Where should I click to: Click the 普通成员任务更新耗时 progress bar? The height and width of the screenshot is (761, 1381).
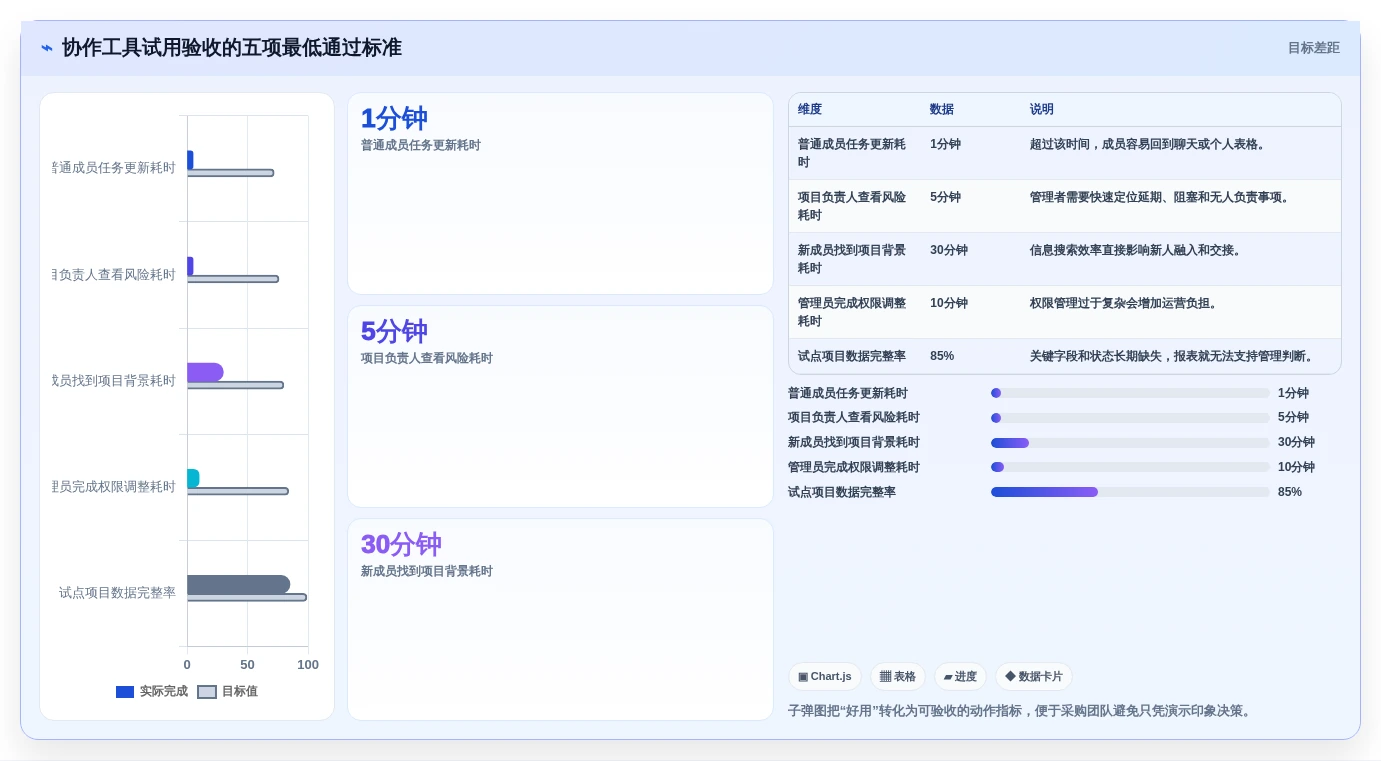tap(1130, 393)
